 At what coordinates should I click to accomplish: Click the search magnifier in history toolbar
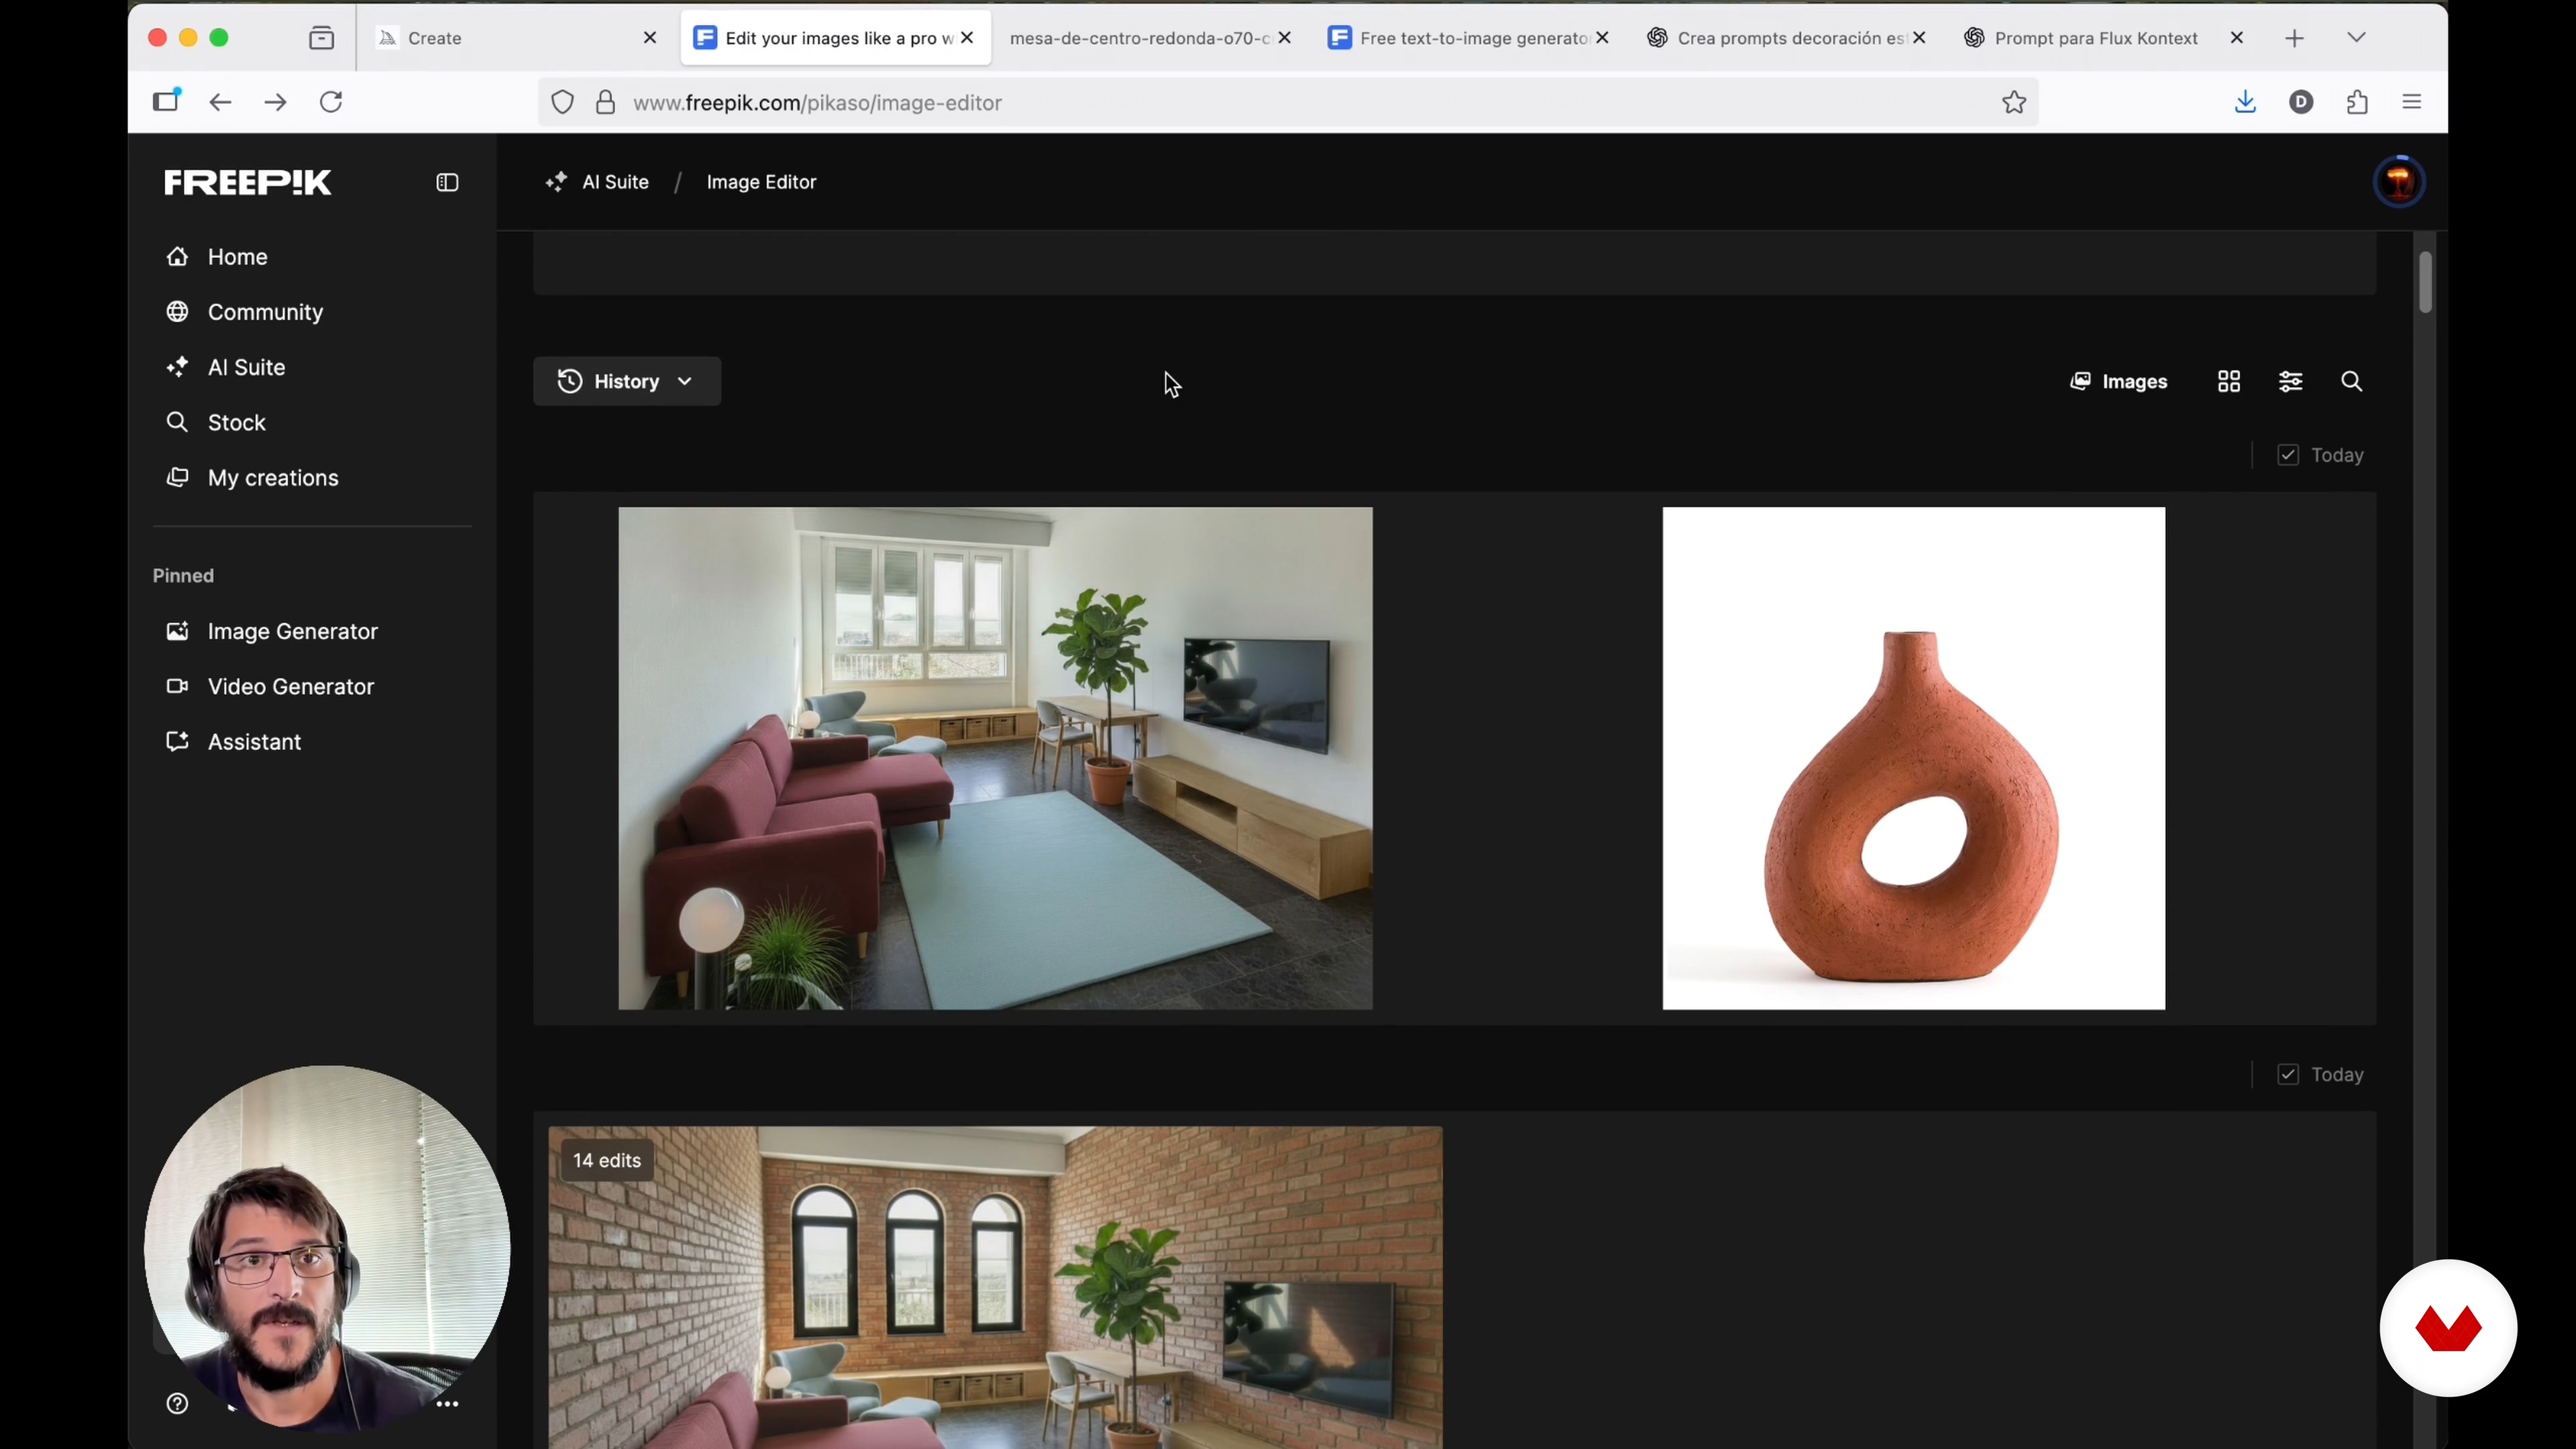pyautogui.click(x=2351, y=382)
